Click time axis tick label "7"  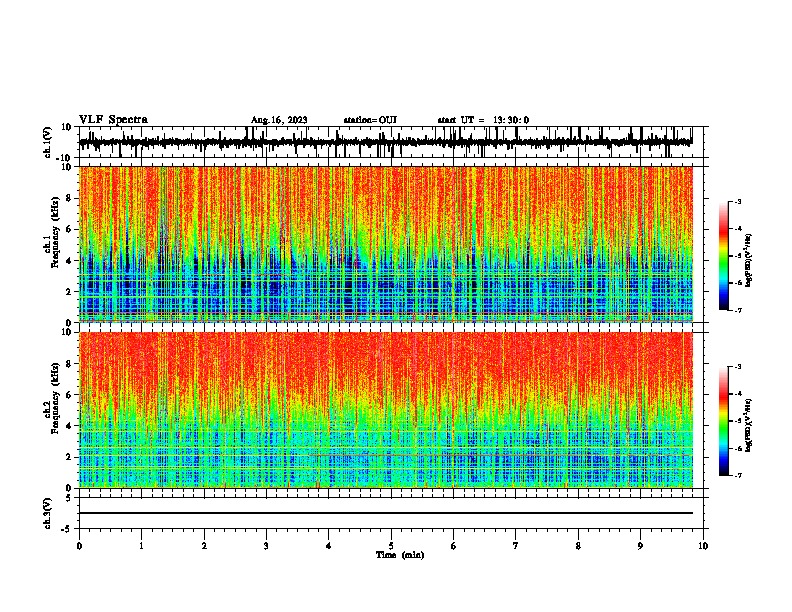click(x=516, y=546)
